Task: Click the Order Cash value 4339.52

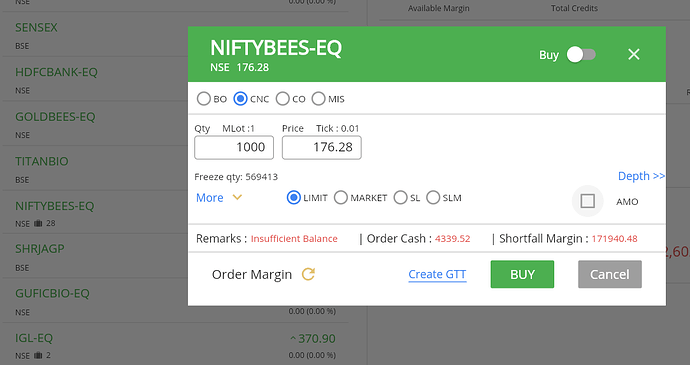Action: (x=452, y=239)
